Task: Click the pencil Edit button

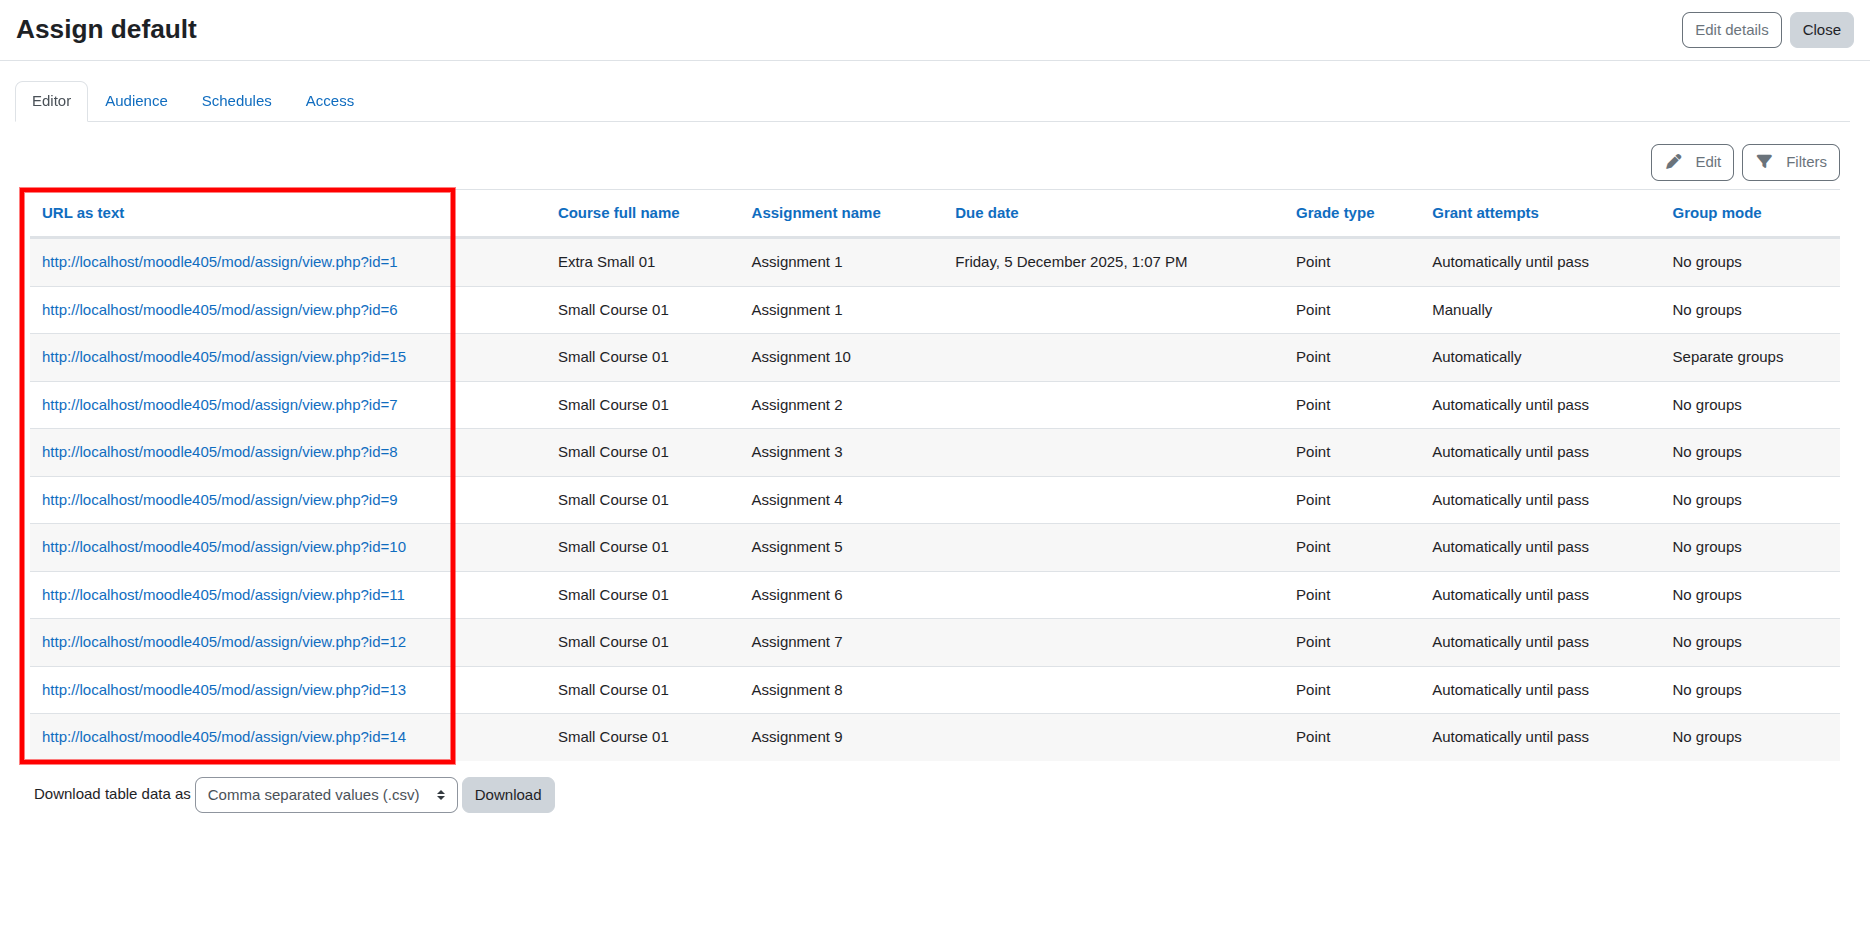Action: pos(1691,162)
